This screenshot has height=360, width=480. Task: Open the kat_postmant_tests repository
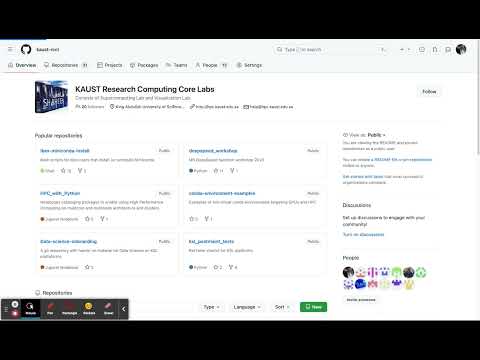pyautogui.click(x=211, y=241)
